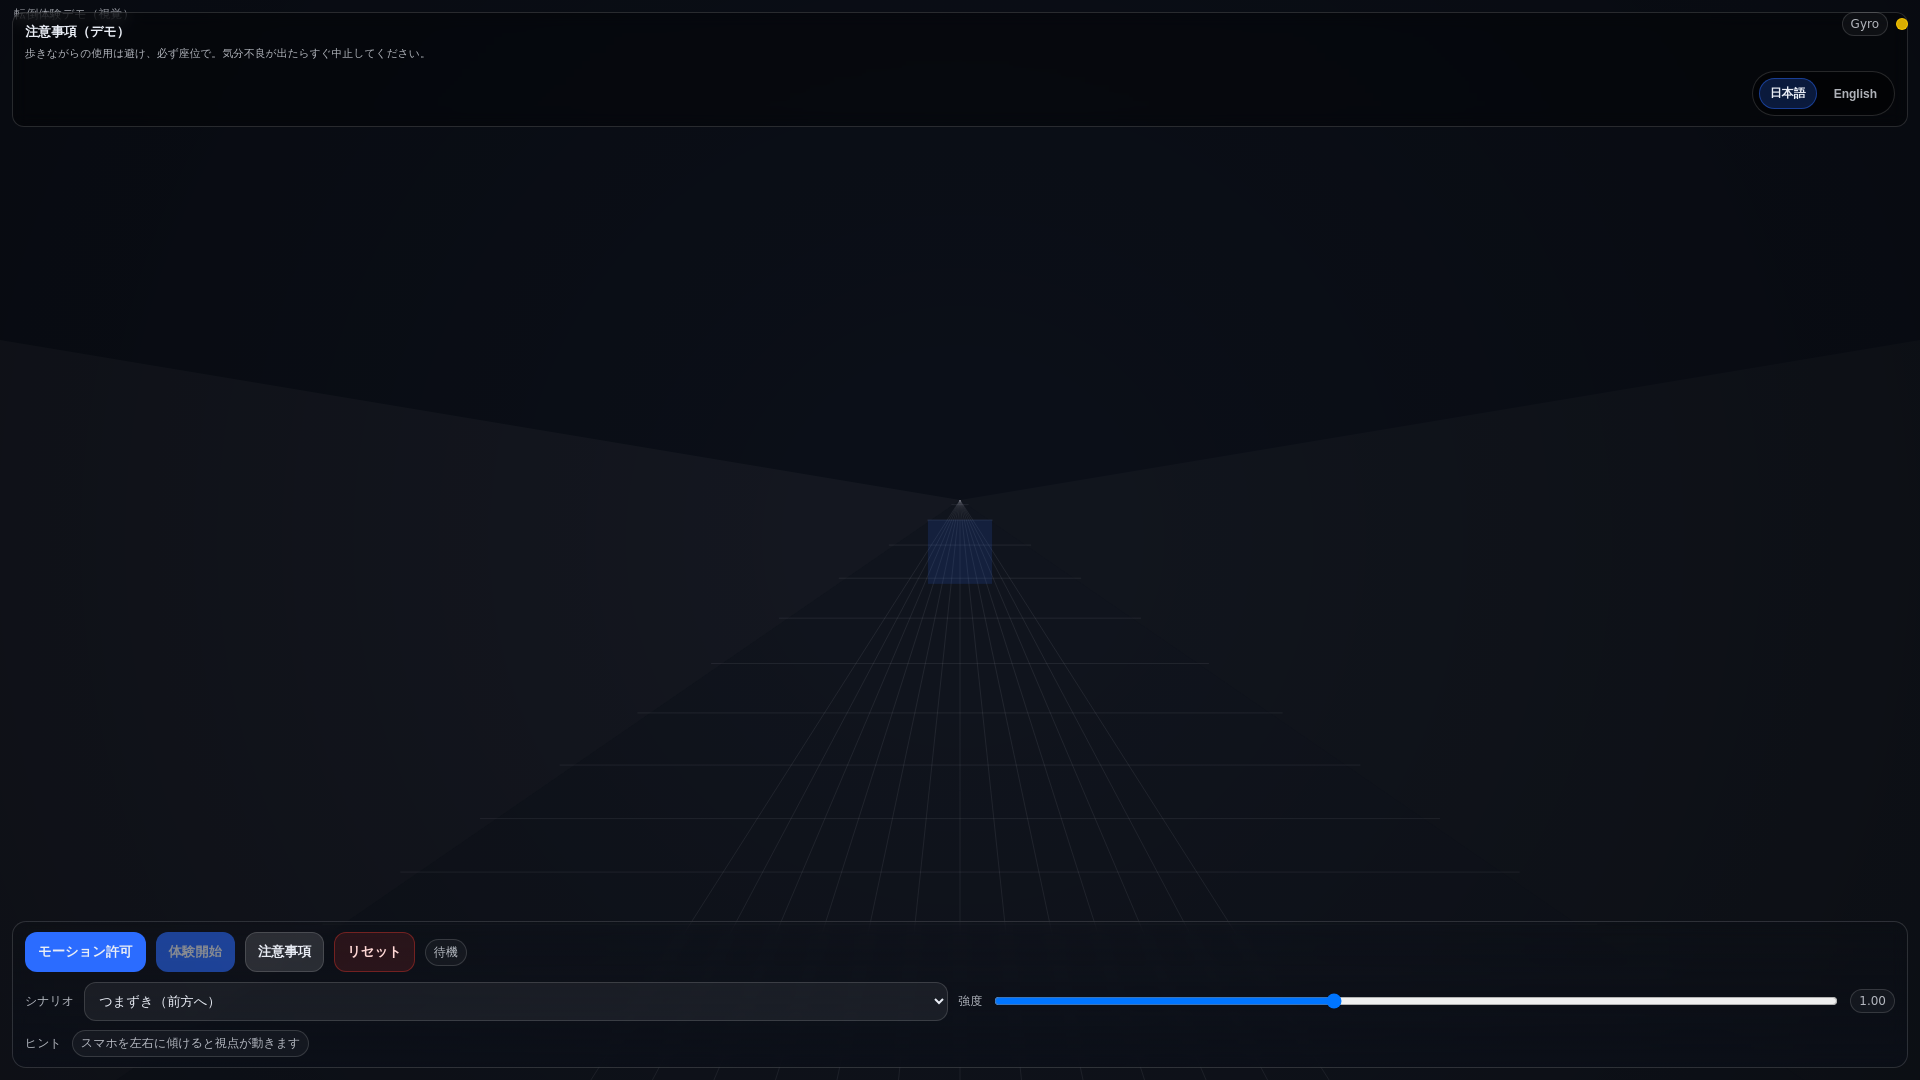Start the experience with 体験開始
1920x1080 pixels.
pyautogui.click(x=195, y=952)
